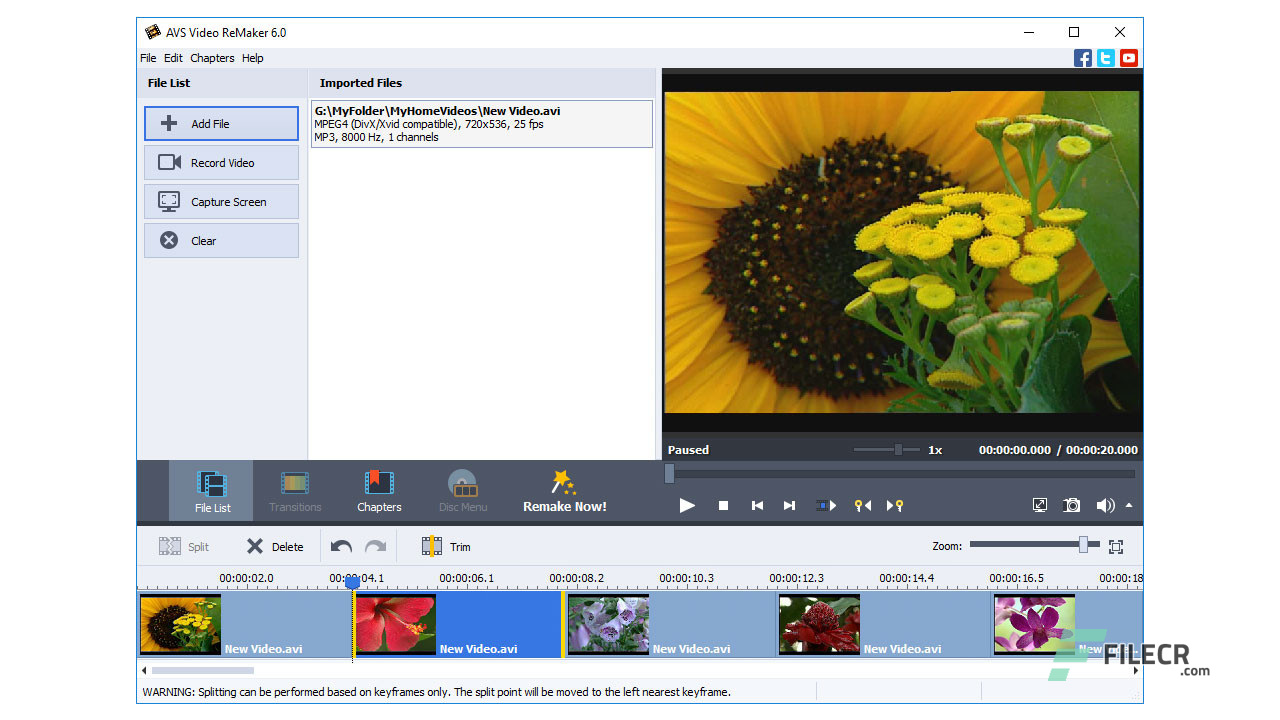Select the imported New Video.avi entry

pos(482,124)
